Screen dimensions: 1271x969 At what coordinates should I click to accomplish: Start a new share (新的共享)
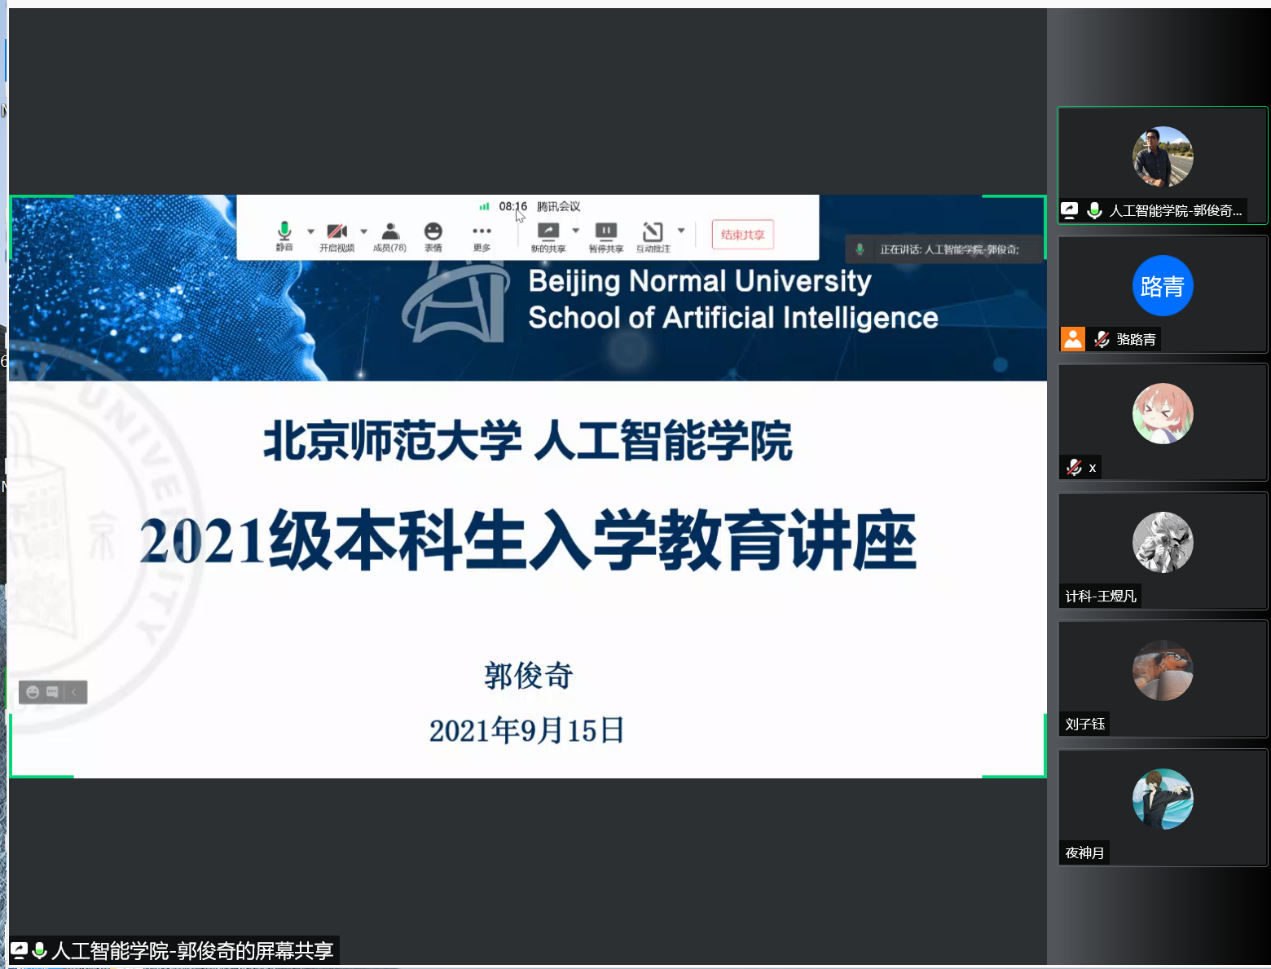click(x=547, y=235)
